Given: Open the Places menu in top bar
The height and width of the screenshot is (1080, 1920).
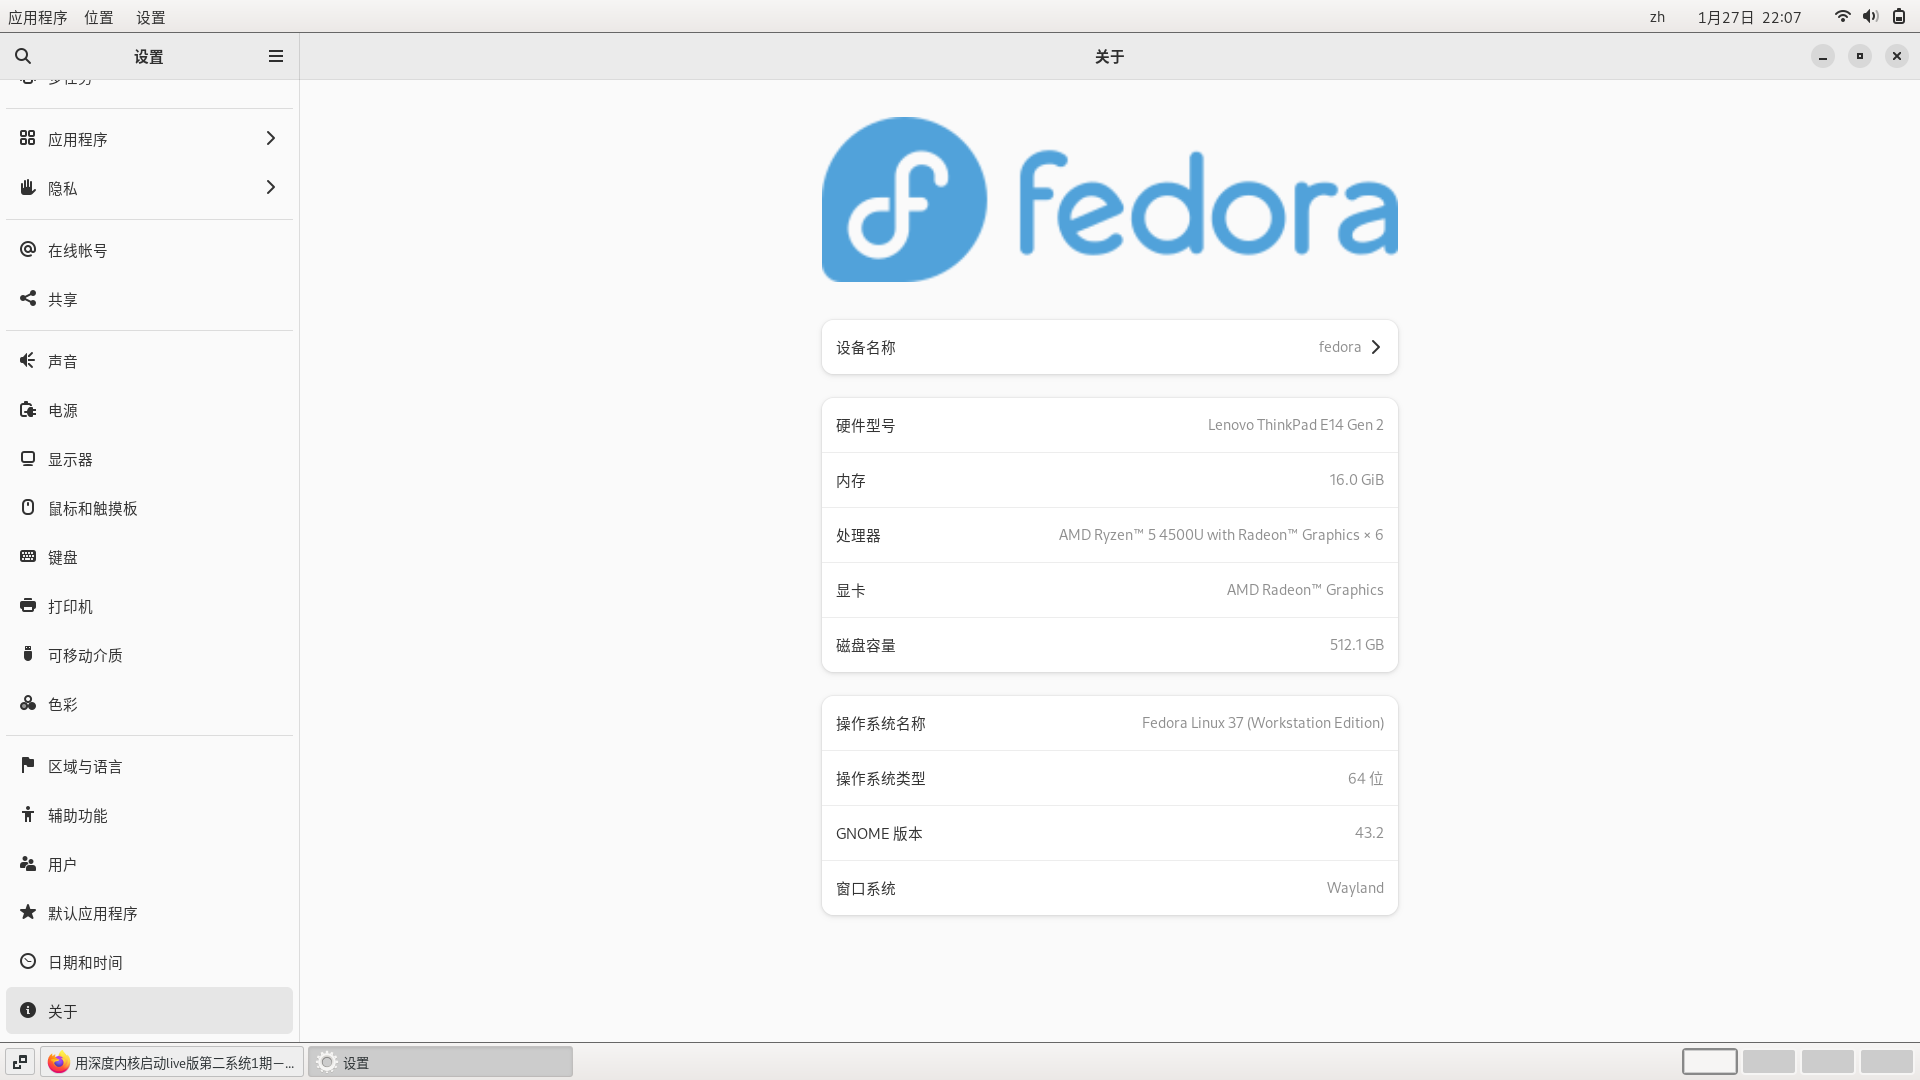Looking at the screenshot, I should point(98,17).
